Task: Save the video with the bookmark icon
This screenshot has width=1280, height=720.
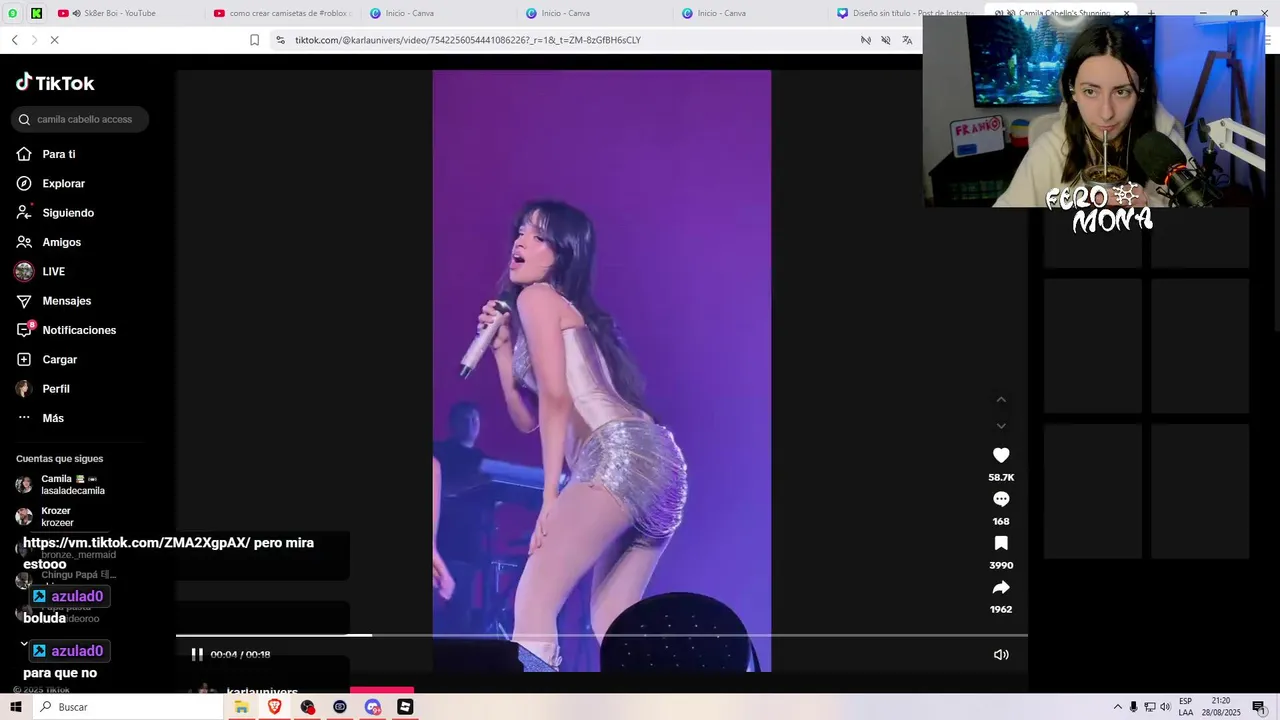Action: pyautogui.click(x=1001, y=543)
